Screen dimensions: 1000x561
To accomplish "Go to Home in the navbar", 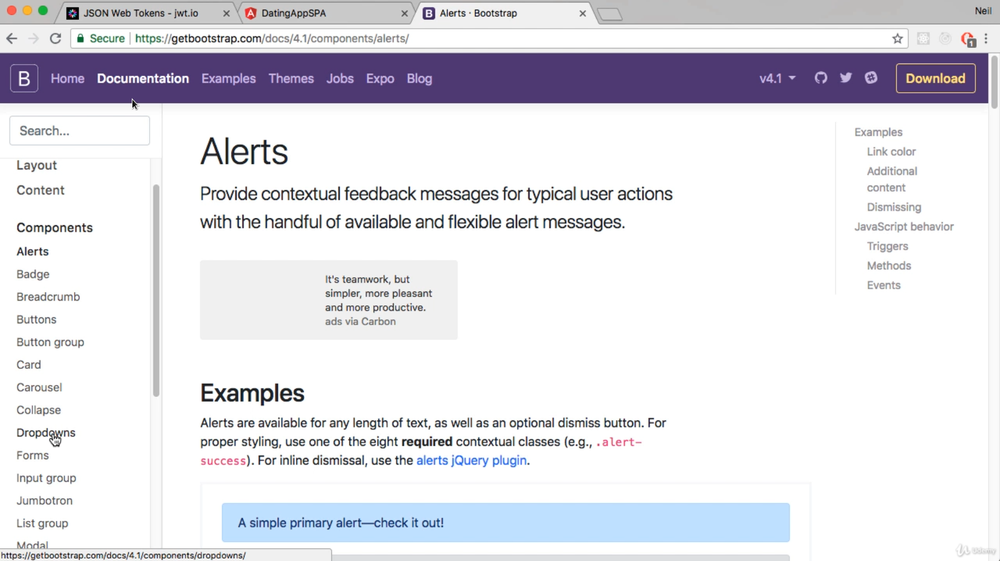I will click(68, 78).
